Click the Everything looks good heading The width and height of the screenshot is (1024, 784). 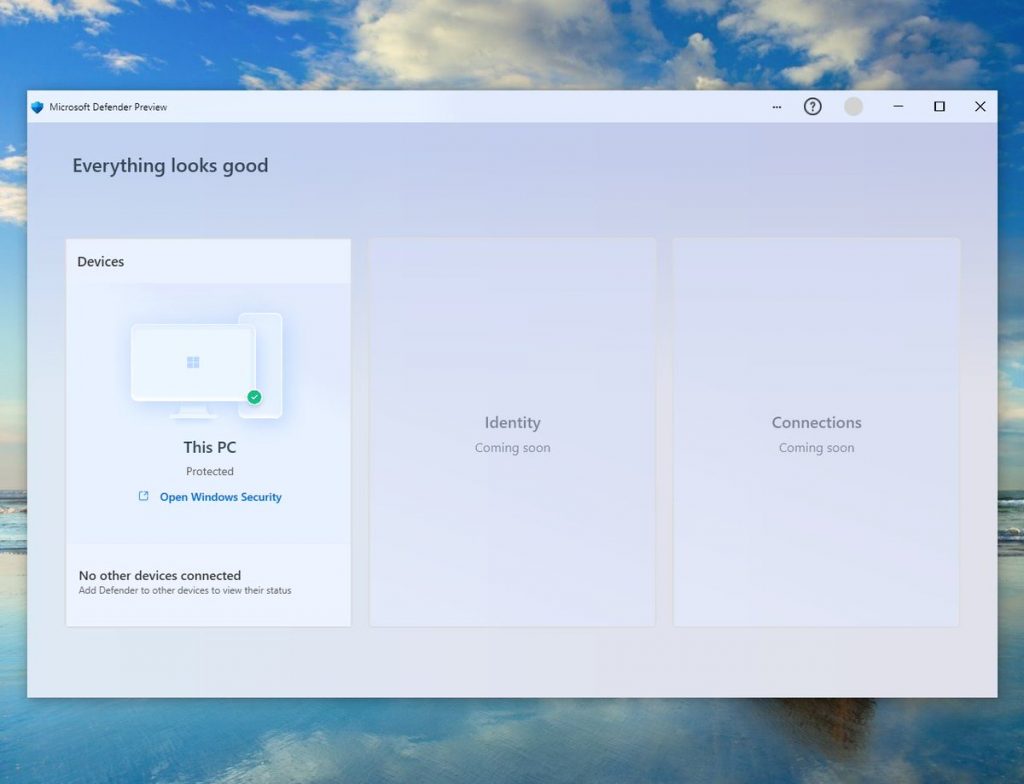click(170, 166)
